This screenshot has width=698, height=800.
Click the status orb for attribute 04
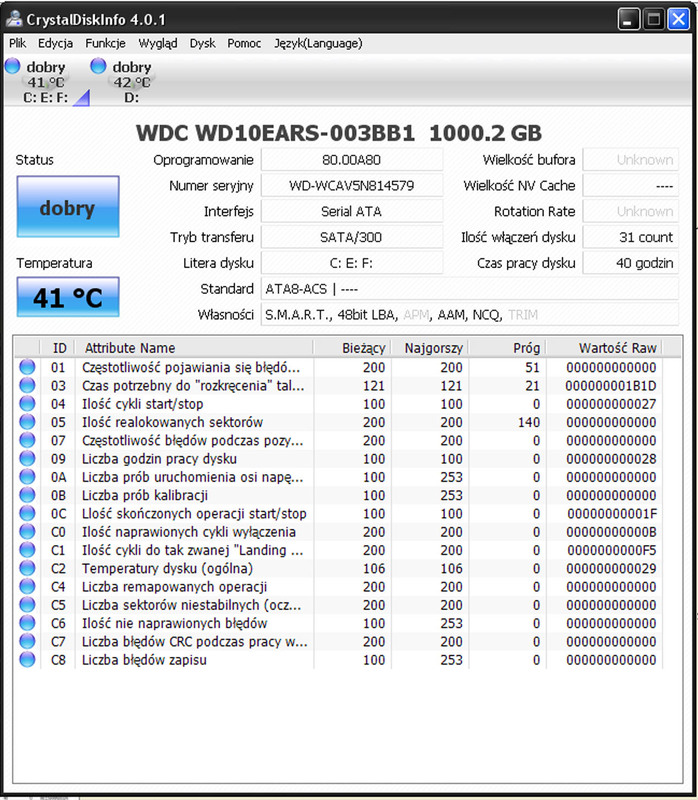click(27, 404)
